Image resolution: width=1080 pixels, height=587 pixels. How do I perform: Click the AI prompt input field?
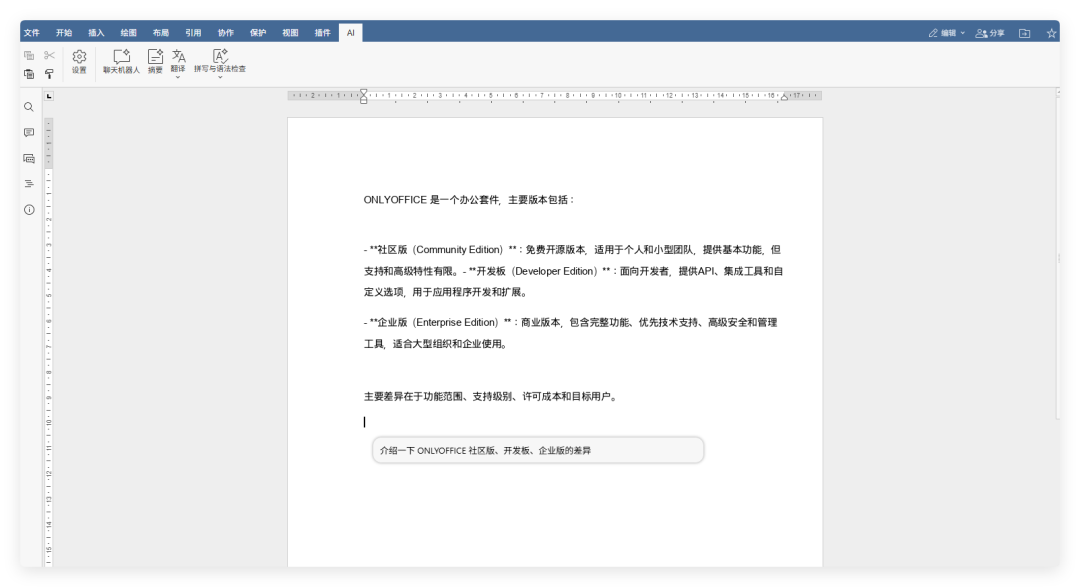pos(538,450)
